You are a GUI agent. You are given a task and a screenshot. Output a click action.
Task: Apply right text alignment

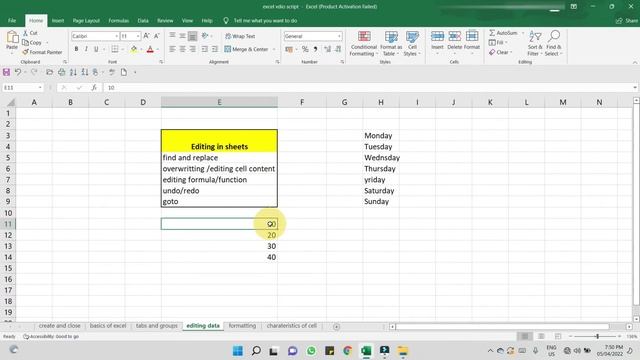(x=192, y=49)
